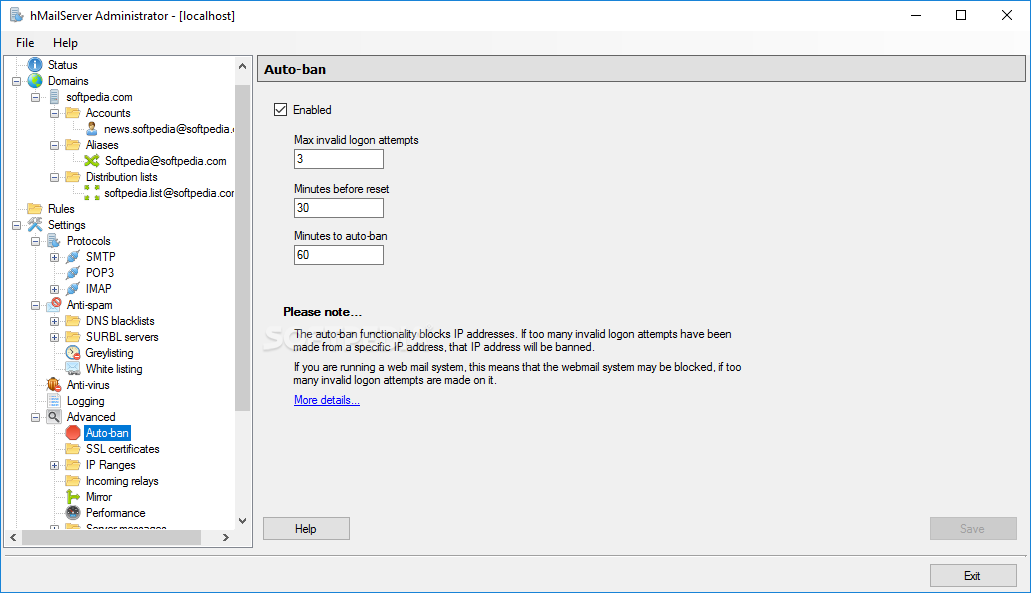
Task: Click the Domains globe icon
Action: click(x=35, y=81)
